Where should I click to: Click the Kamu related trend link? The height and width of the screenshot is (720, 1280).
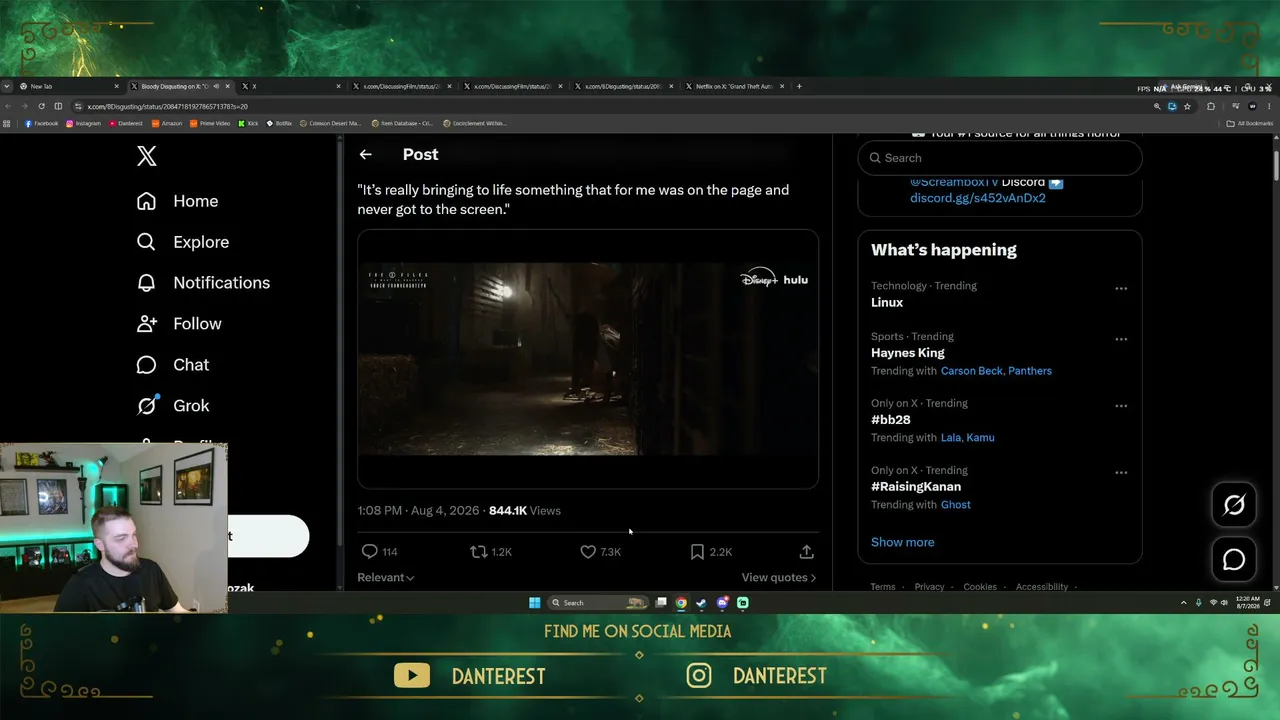point(981,438)
